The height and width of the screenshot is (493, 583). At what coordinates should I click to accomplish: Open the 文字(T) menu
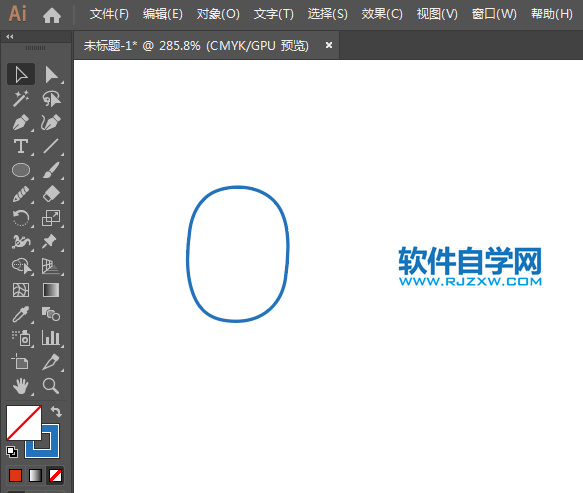pyautogui.click(x=274, y=14)
